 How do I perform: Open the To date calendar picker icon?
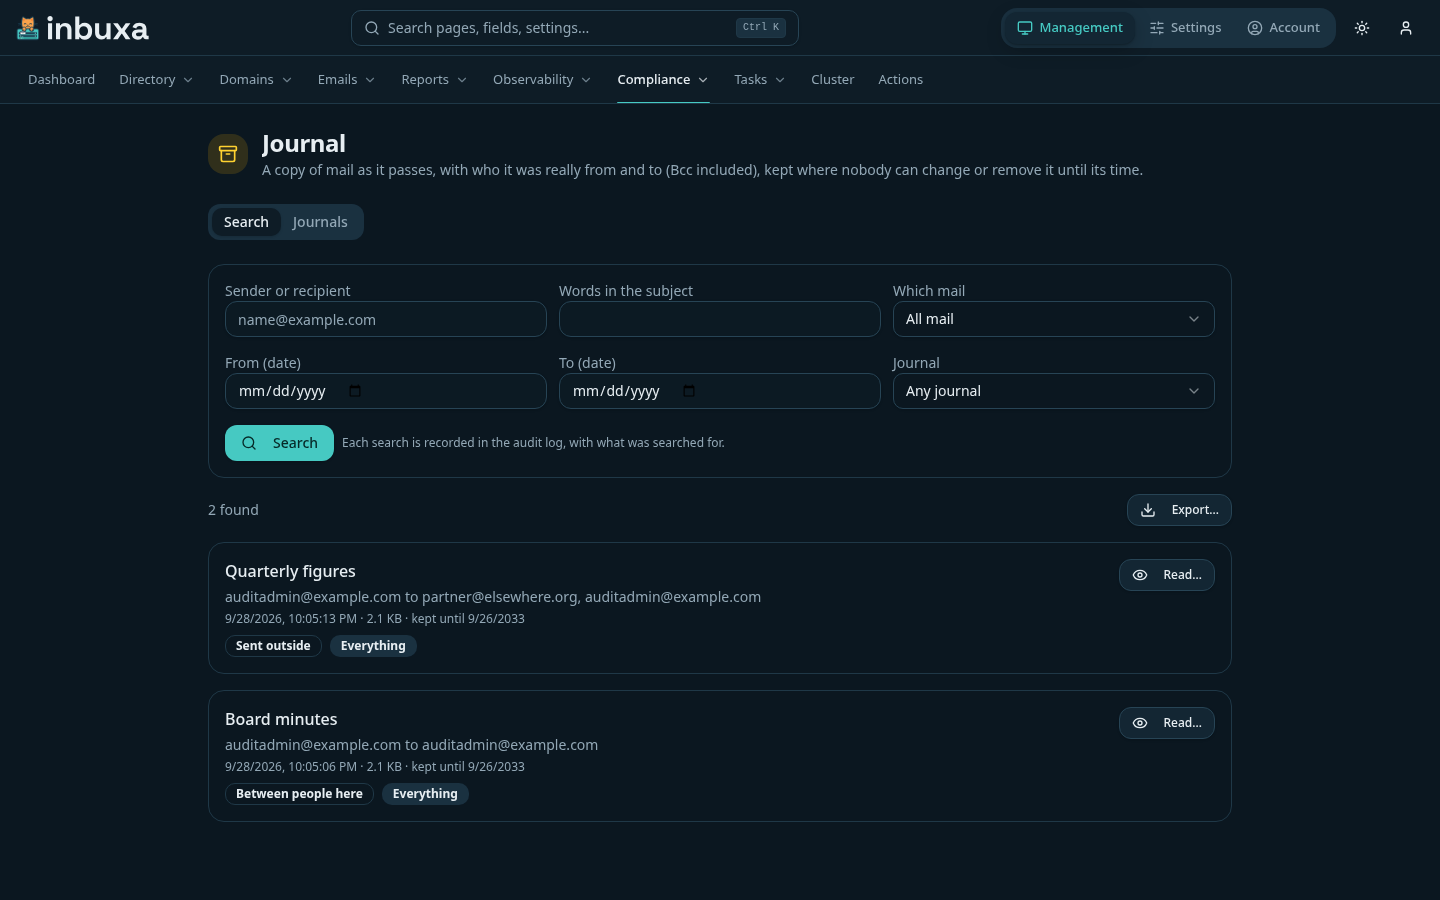coord(689,391)
